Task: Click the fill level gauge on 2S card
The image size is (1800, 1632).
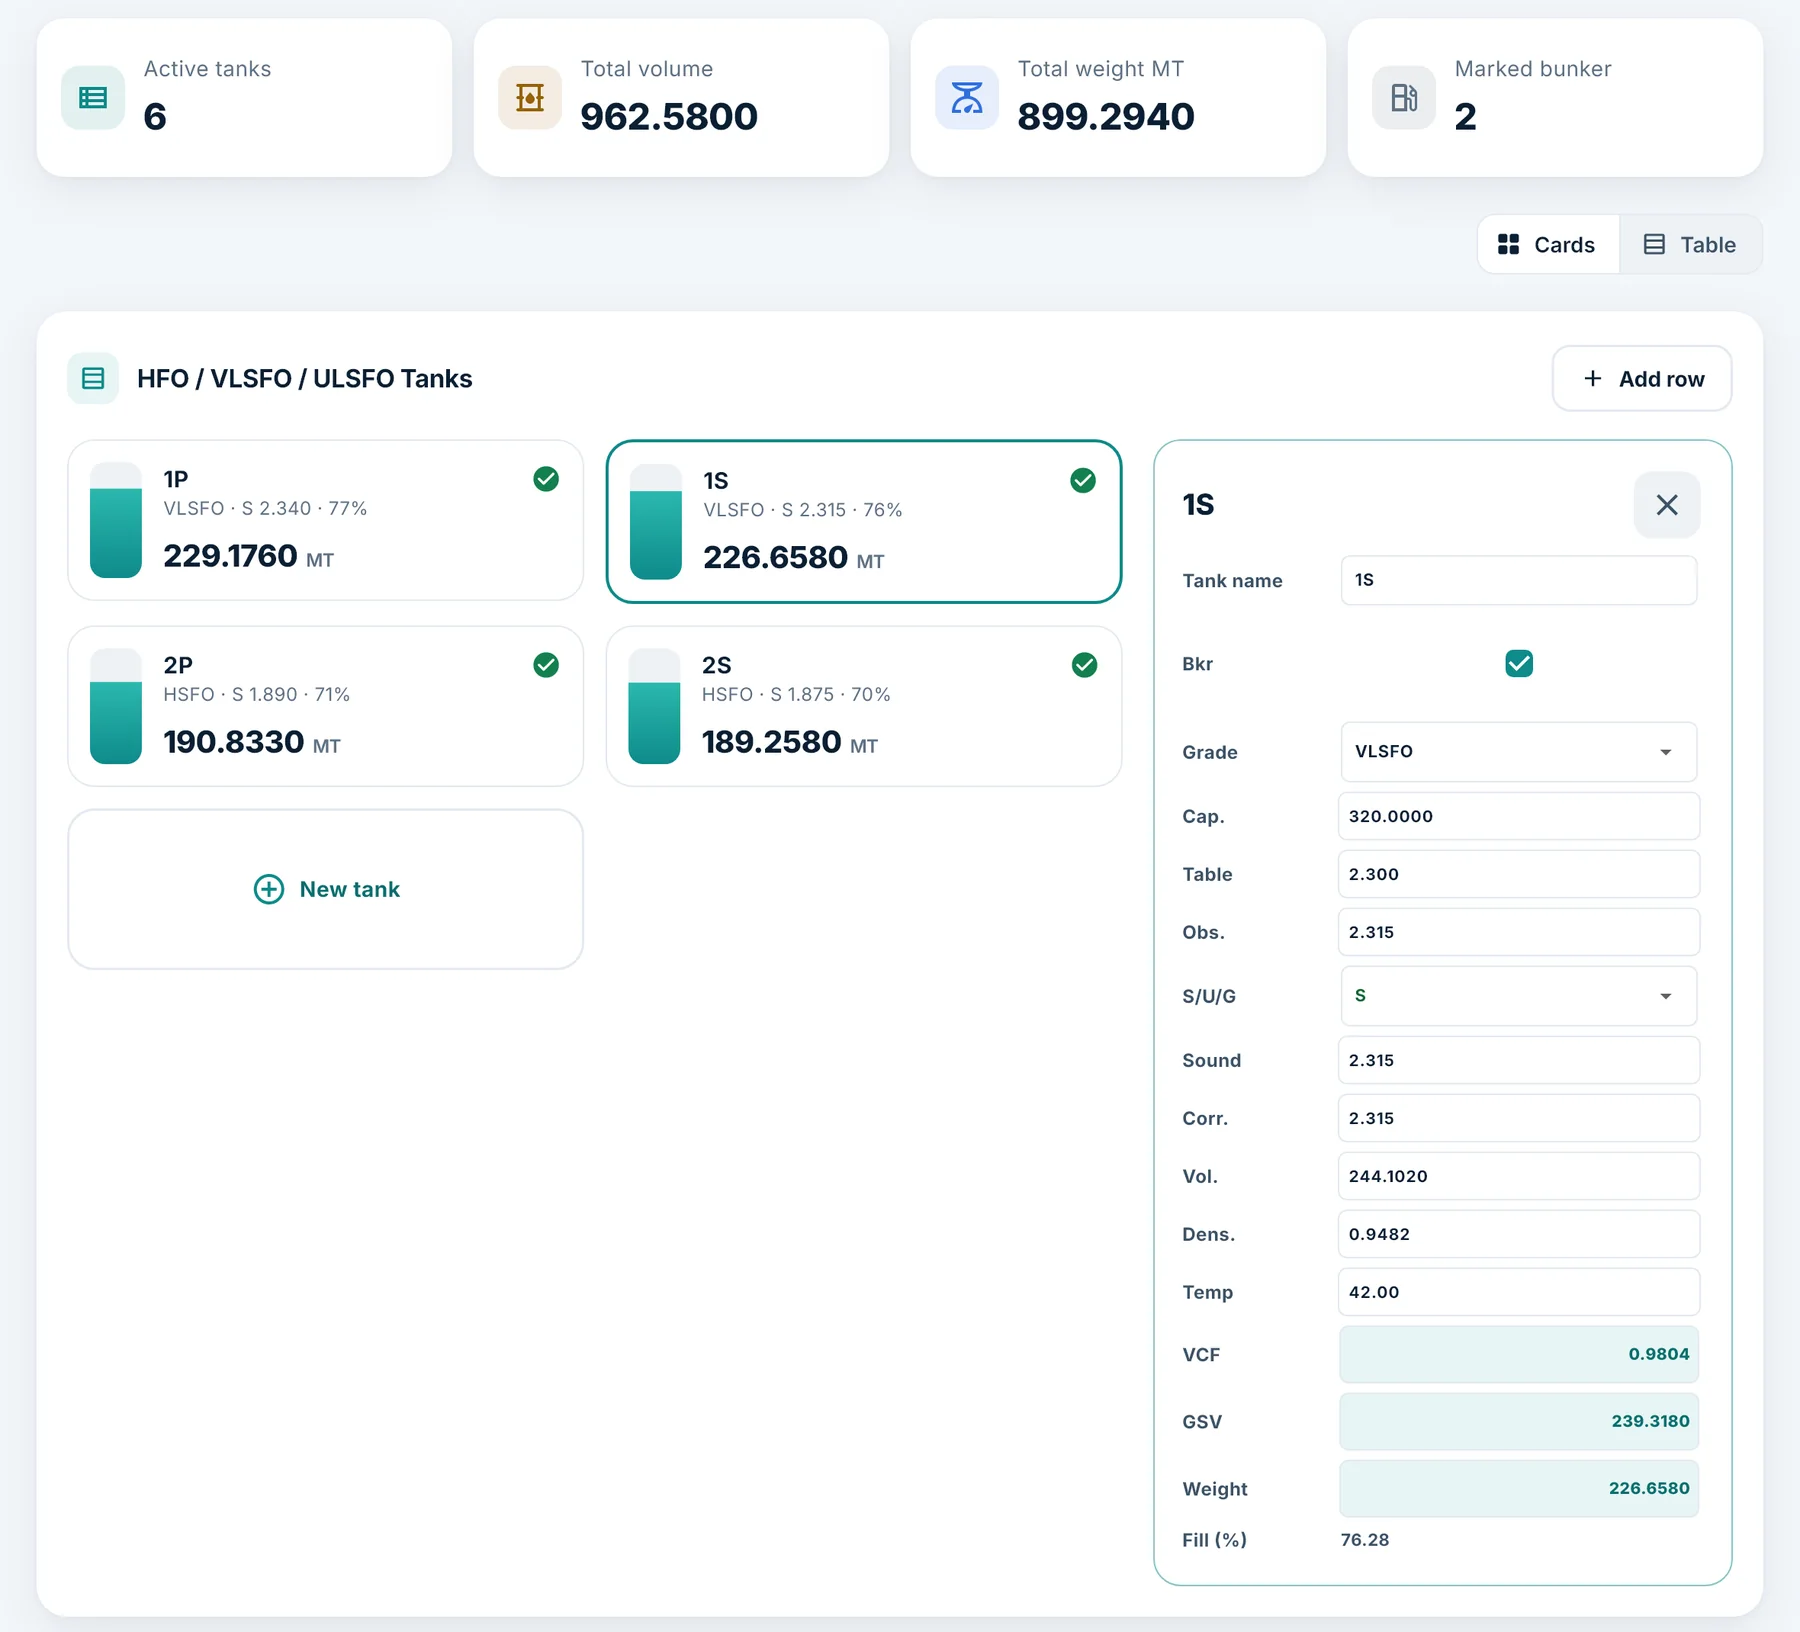Action: coord(654,706)
